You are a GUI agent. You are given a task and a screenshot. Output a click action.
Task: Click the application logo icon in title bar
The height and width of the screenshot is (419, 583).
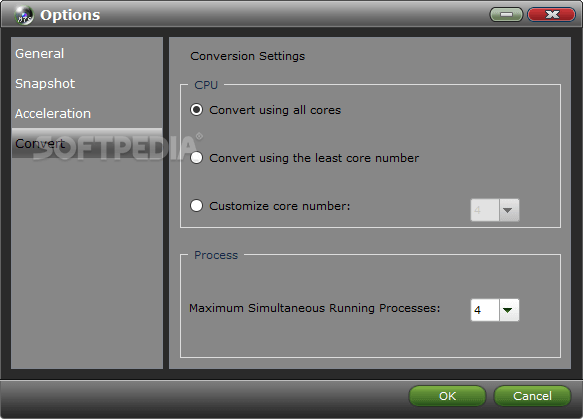(x=24, y=16)
